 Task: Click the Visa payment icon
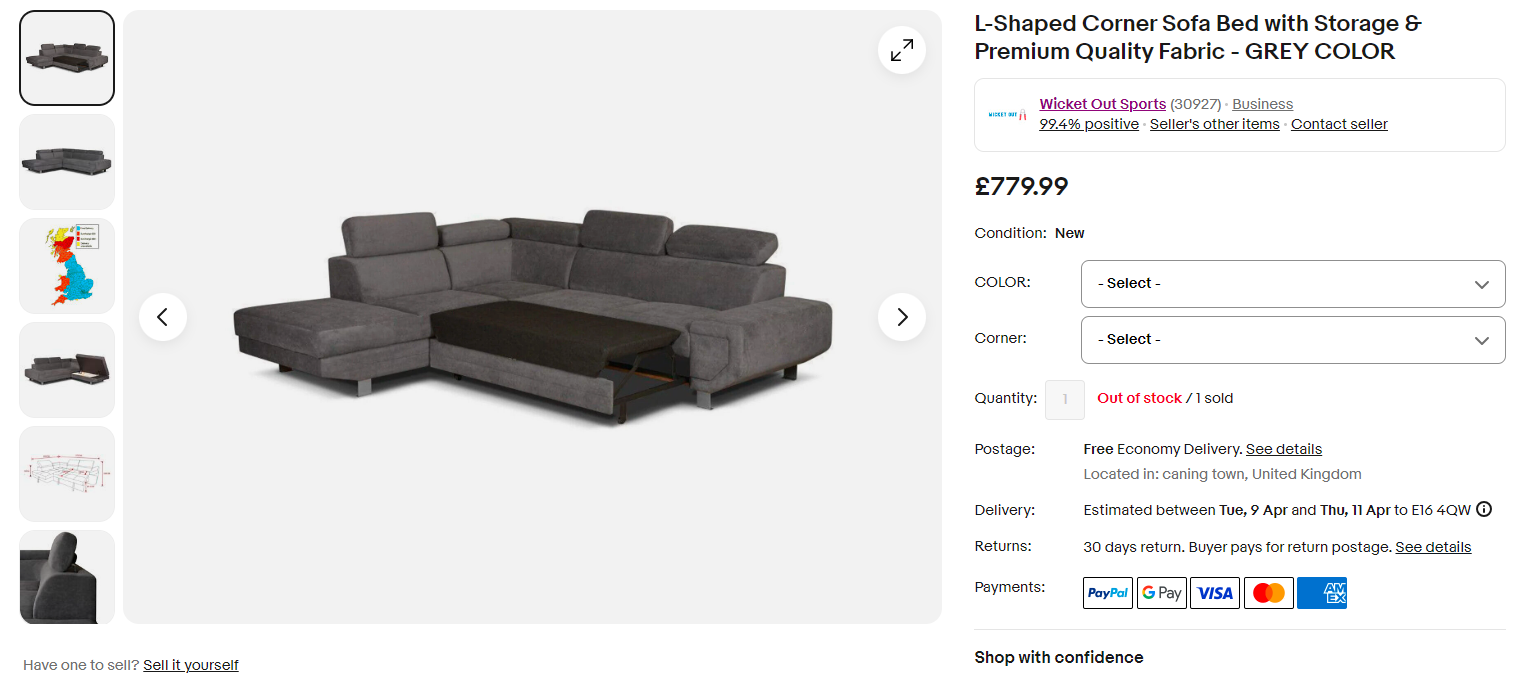tap(1215, 593)
